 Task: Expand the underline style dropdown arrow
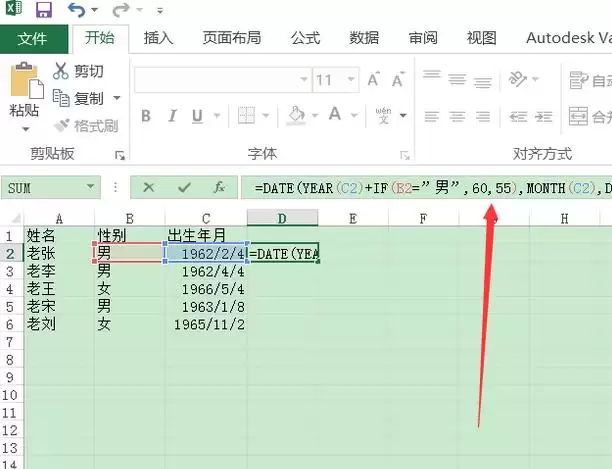point(217,115)
